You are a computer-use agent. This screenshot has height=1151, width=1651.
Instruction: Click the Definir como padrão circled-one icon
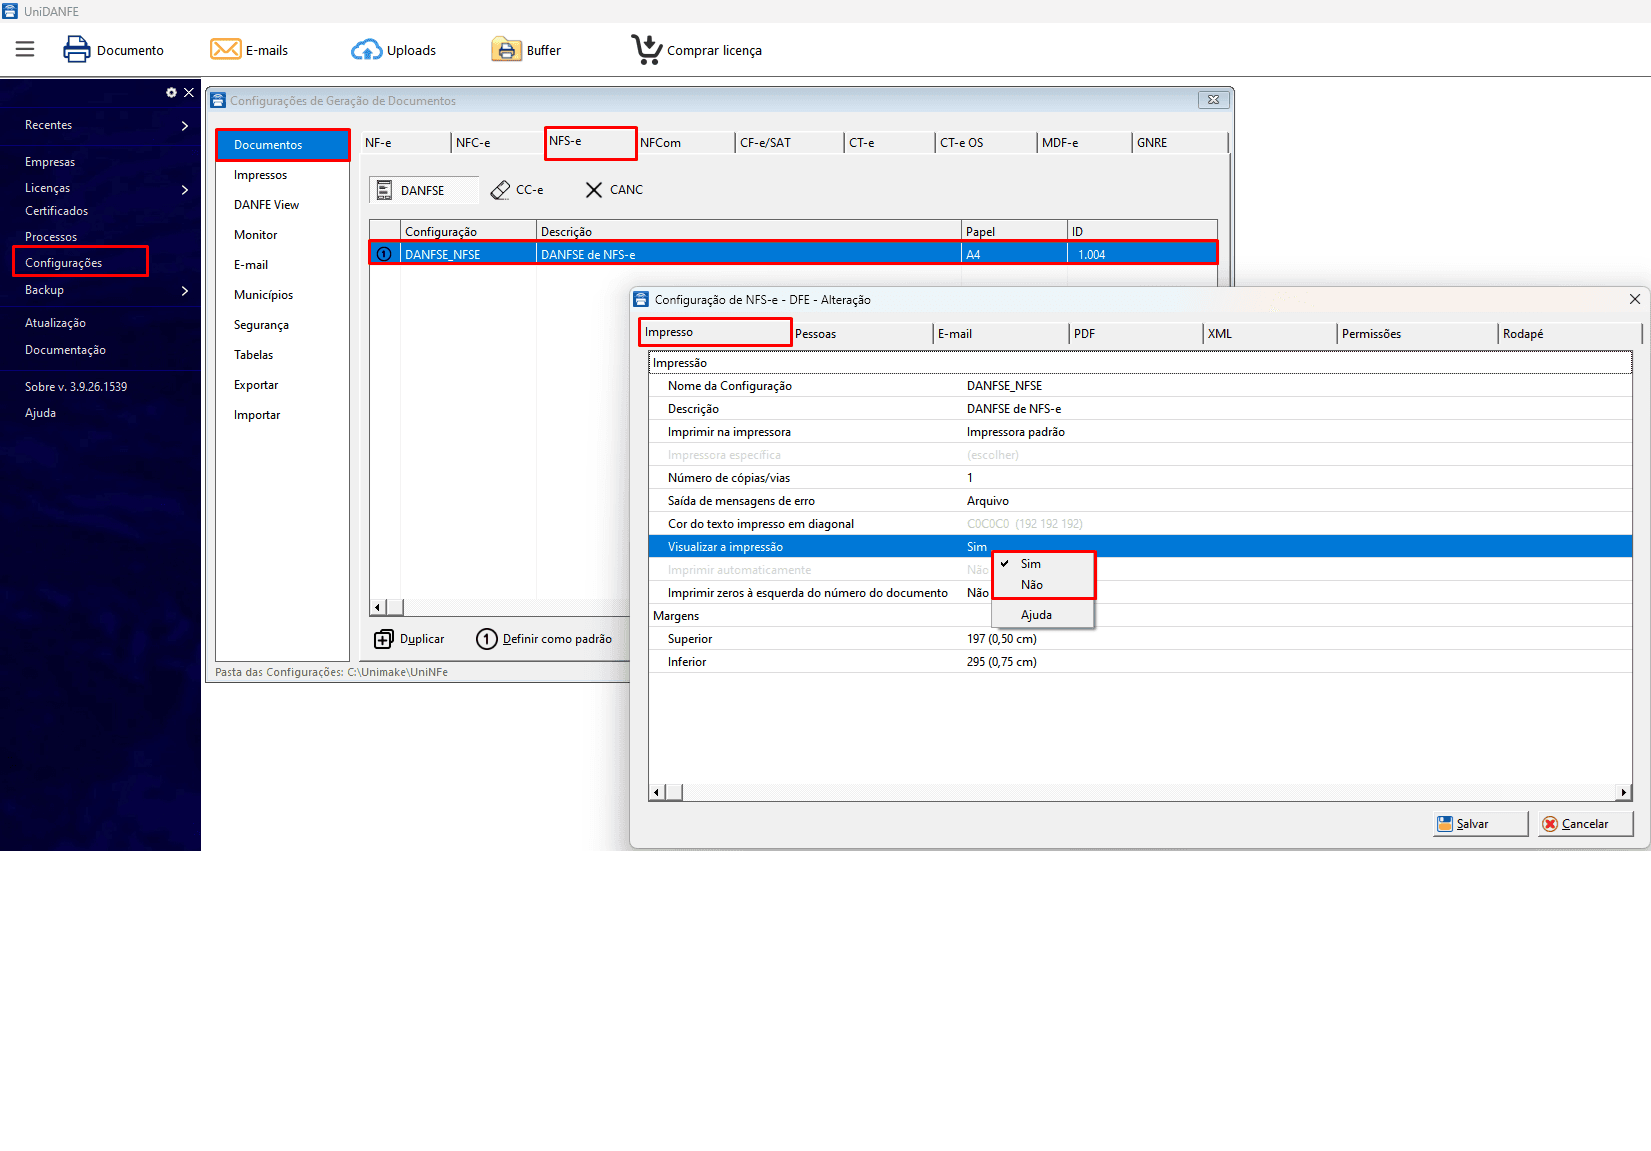[x=487, y=639]
